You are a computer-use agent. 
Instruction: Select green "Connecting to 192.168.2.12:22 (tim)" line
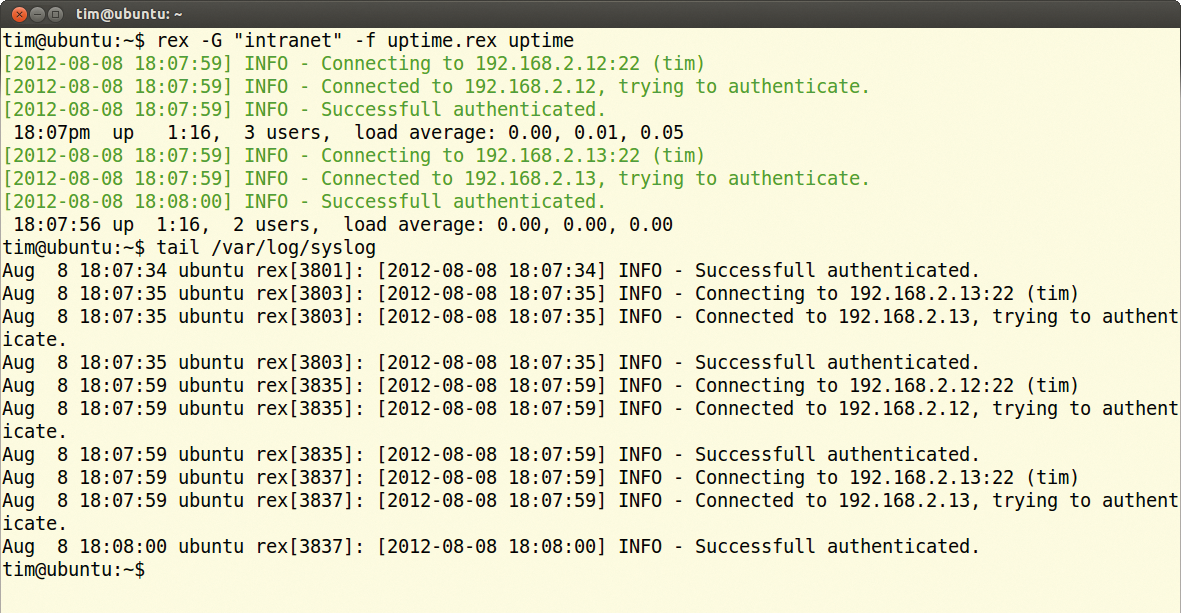click(x=354, y=64)
